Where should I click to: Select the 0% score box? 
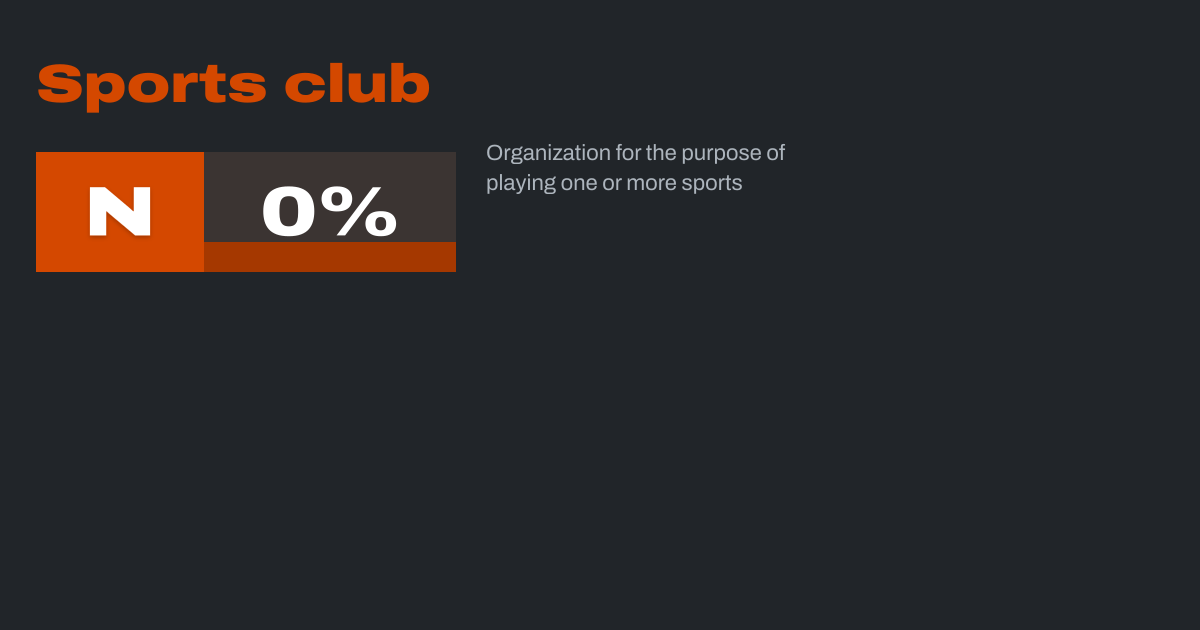330,198
